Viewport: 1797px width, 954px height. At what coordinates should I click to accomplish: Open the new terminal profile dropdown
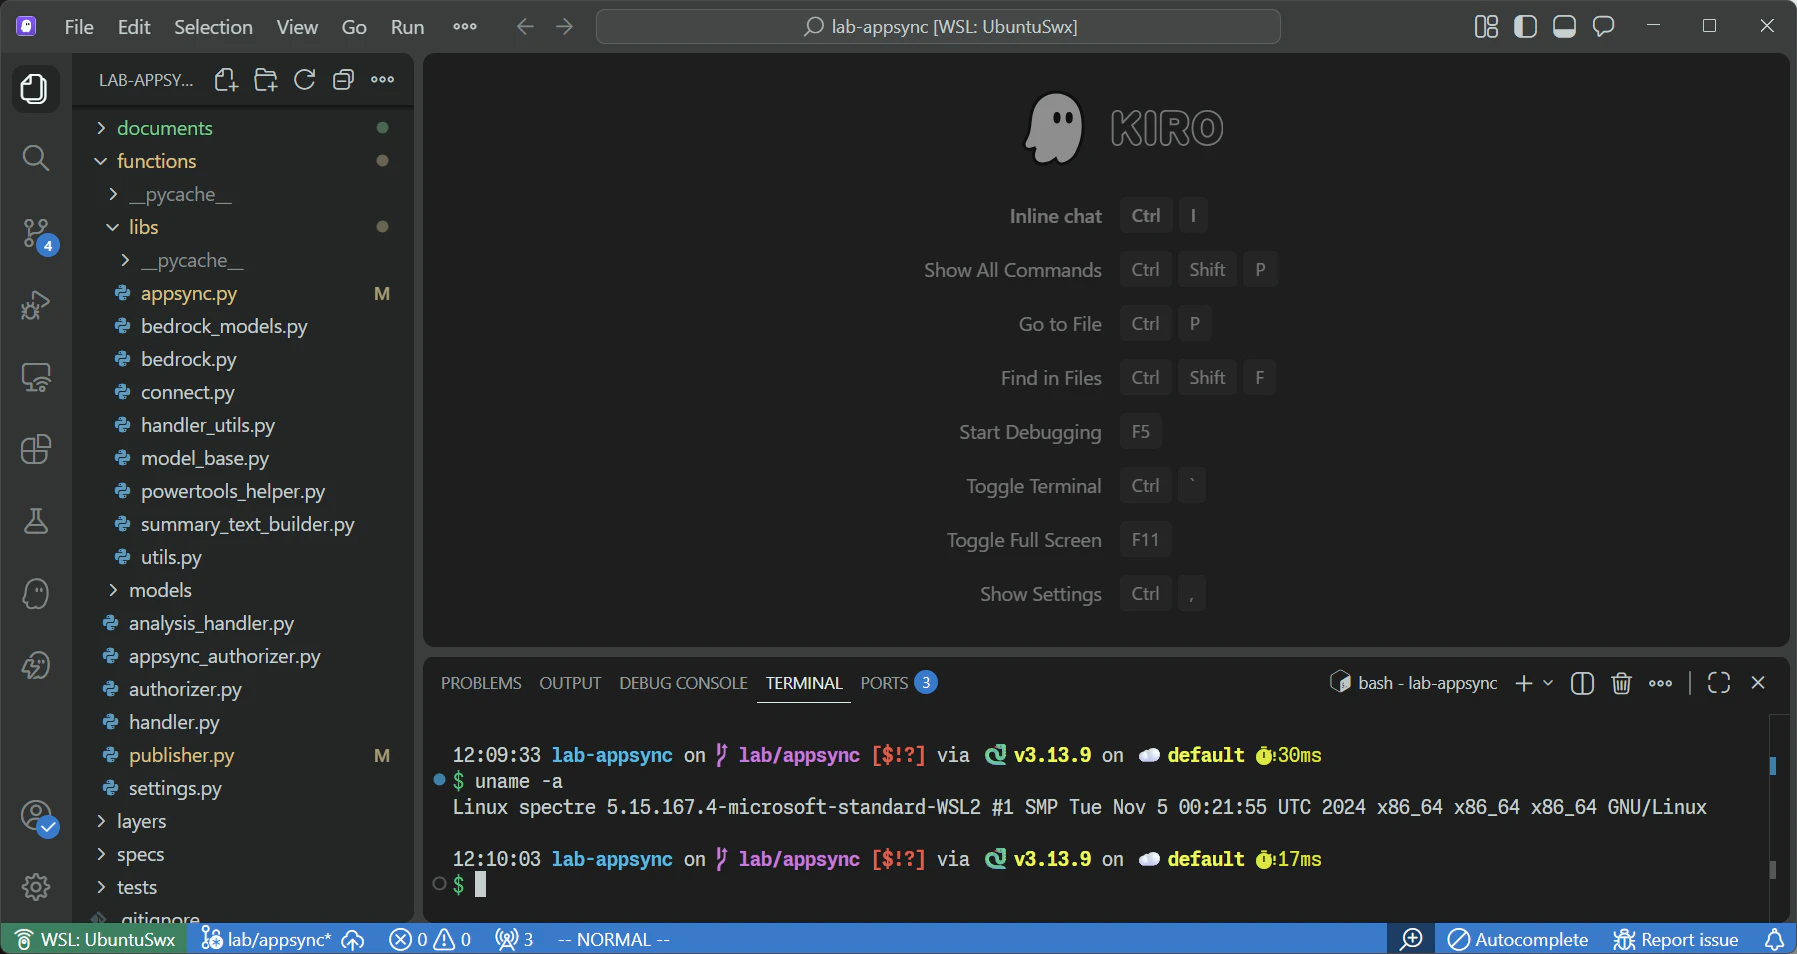(x=1548, y=683)
